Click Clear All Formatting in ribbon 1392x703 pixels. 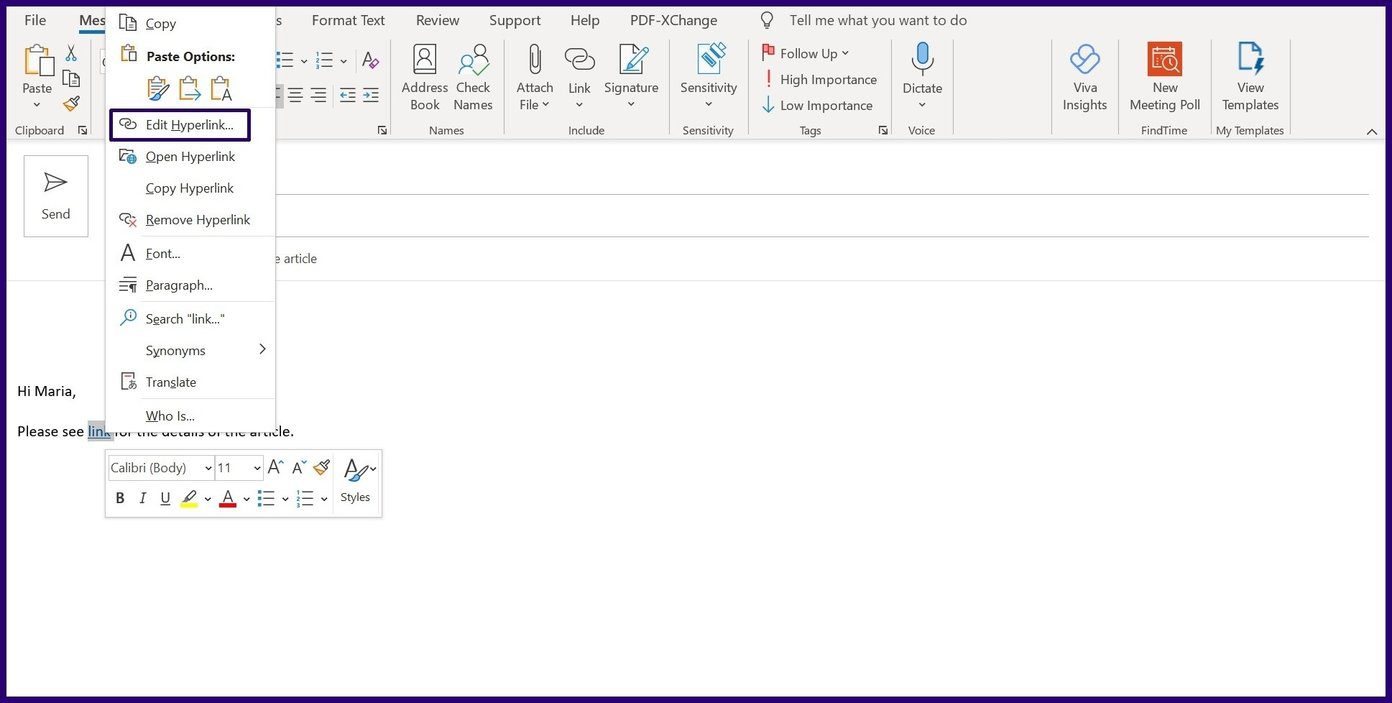[370, 61]
